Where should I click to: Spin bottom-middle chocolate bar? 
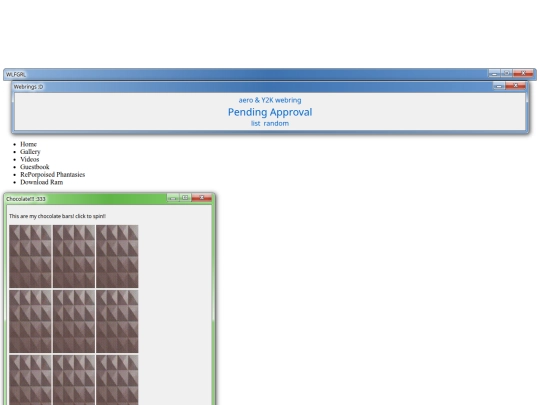click(x=74, y=380)
